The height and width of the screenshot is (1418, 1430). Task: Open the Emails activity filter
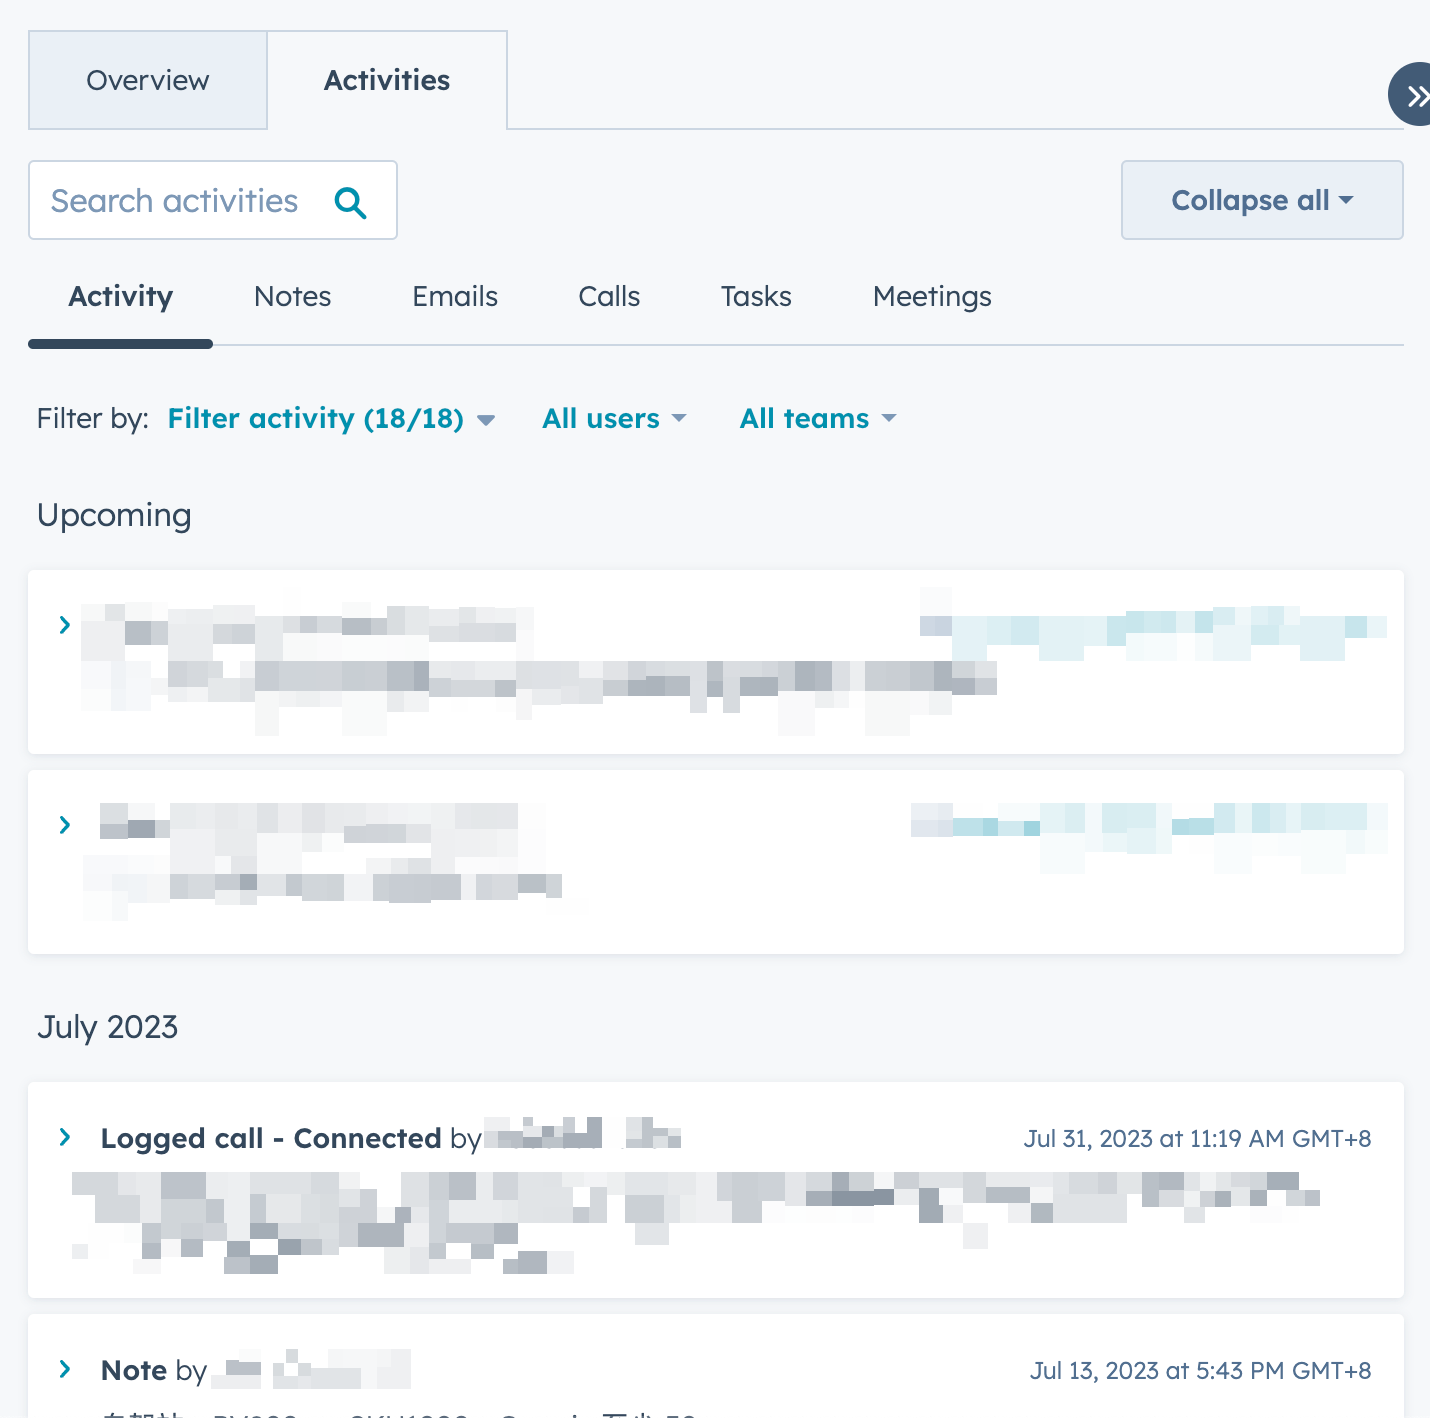[x=455, y=296]
